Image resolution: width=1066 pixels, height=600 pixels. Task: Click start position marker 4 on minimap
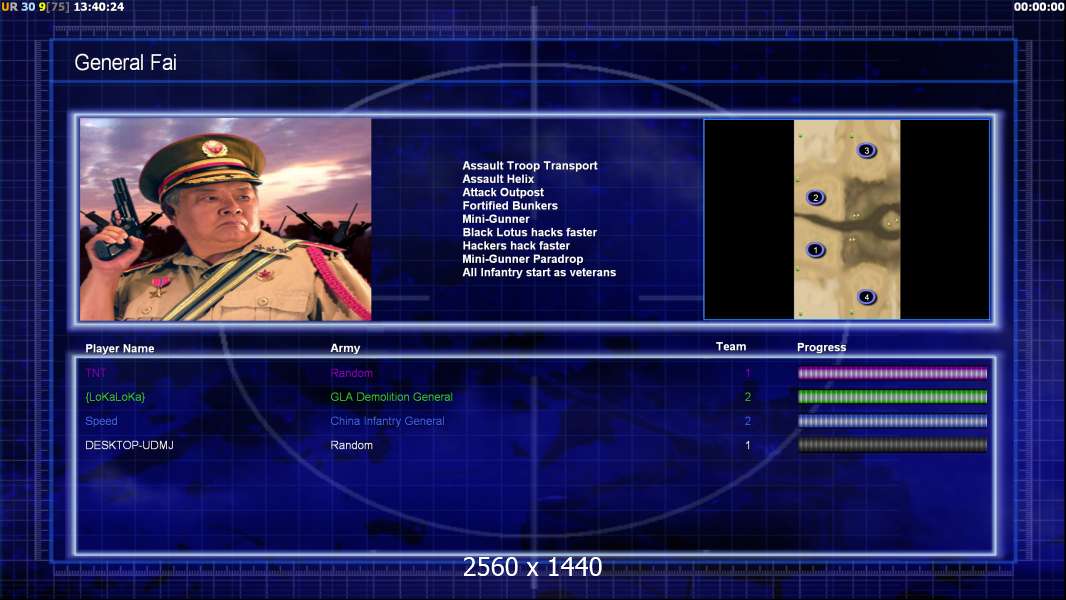pyautogui.click(x=866, y=297)
